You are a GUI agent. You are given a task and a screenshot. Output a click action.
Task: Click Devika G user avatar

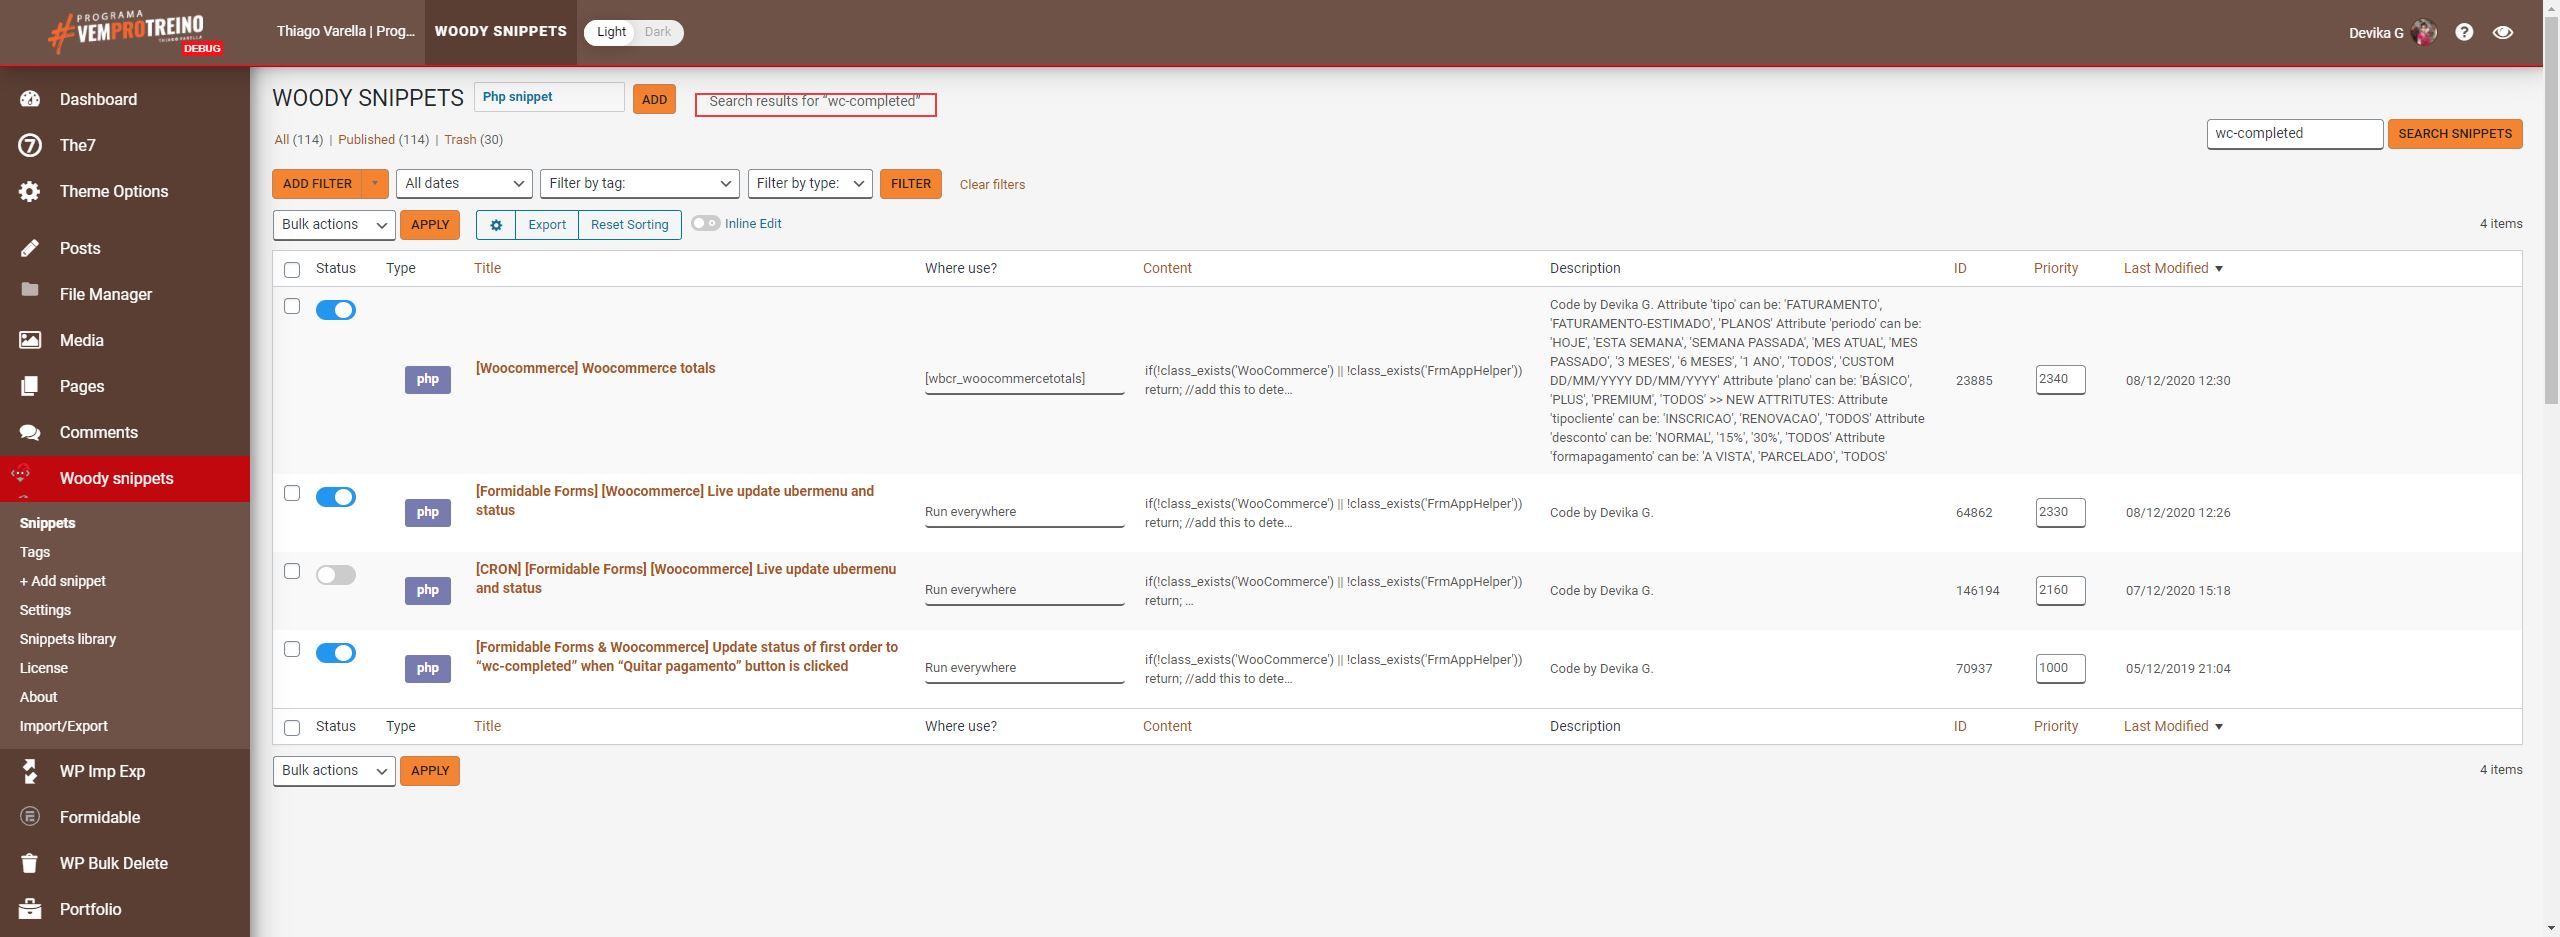click(x=2424, y=32)
